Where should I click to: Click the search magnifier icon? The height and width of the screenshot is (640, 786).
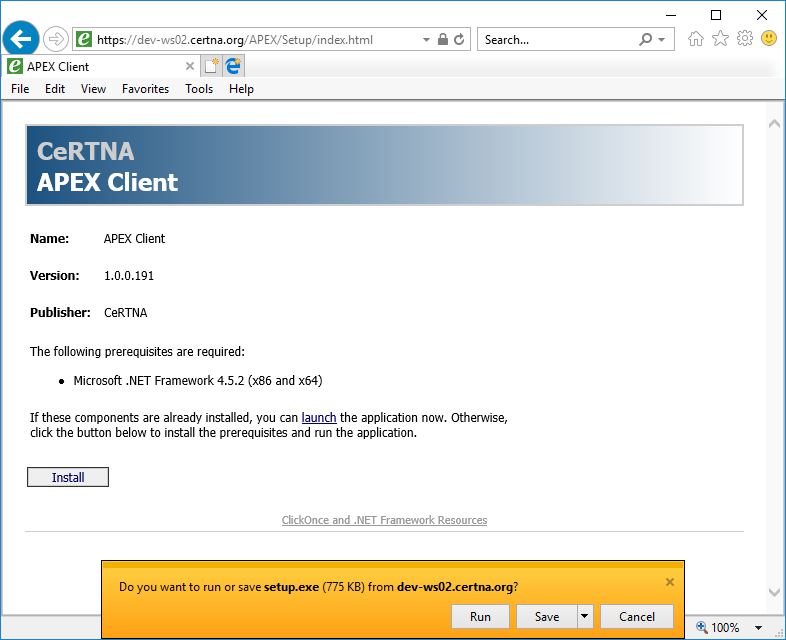click(x=645, y=40)
